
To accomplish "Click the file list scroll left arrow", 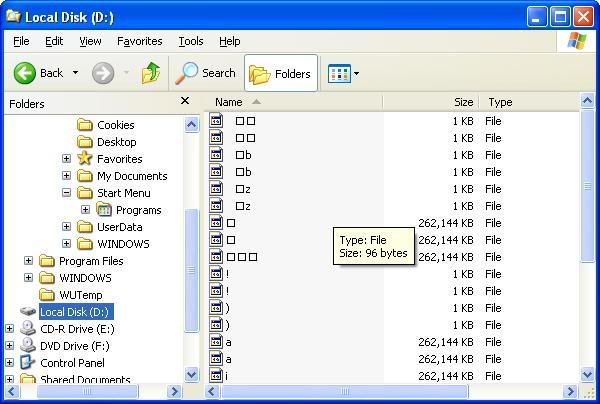I will [x=213, y=391].
